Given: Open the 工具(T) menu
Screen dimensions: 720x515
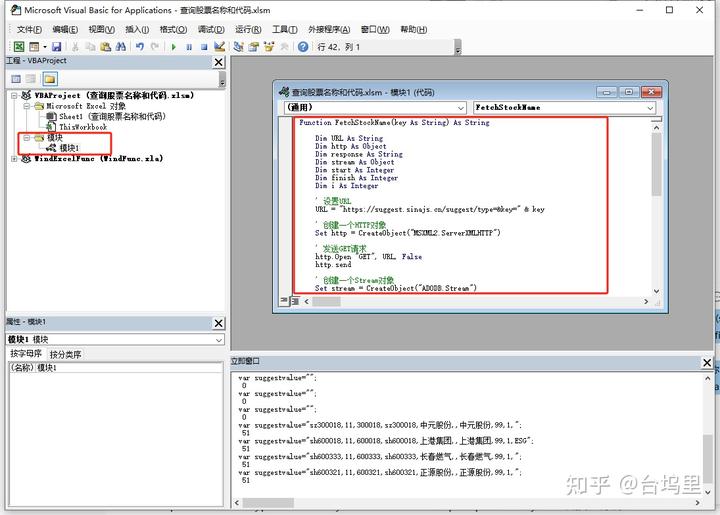Looking at the screenshot, I should [285, 29].
